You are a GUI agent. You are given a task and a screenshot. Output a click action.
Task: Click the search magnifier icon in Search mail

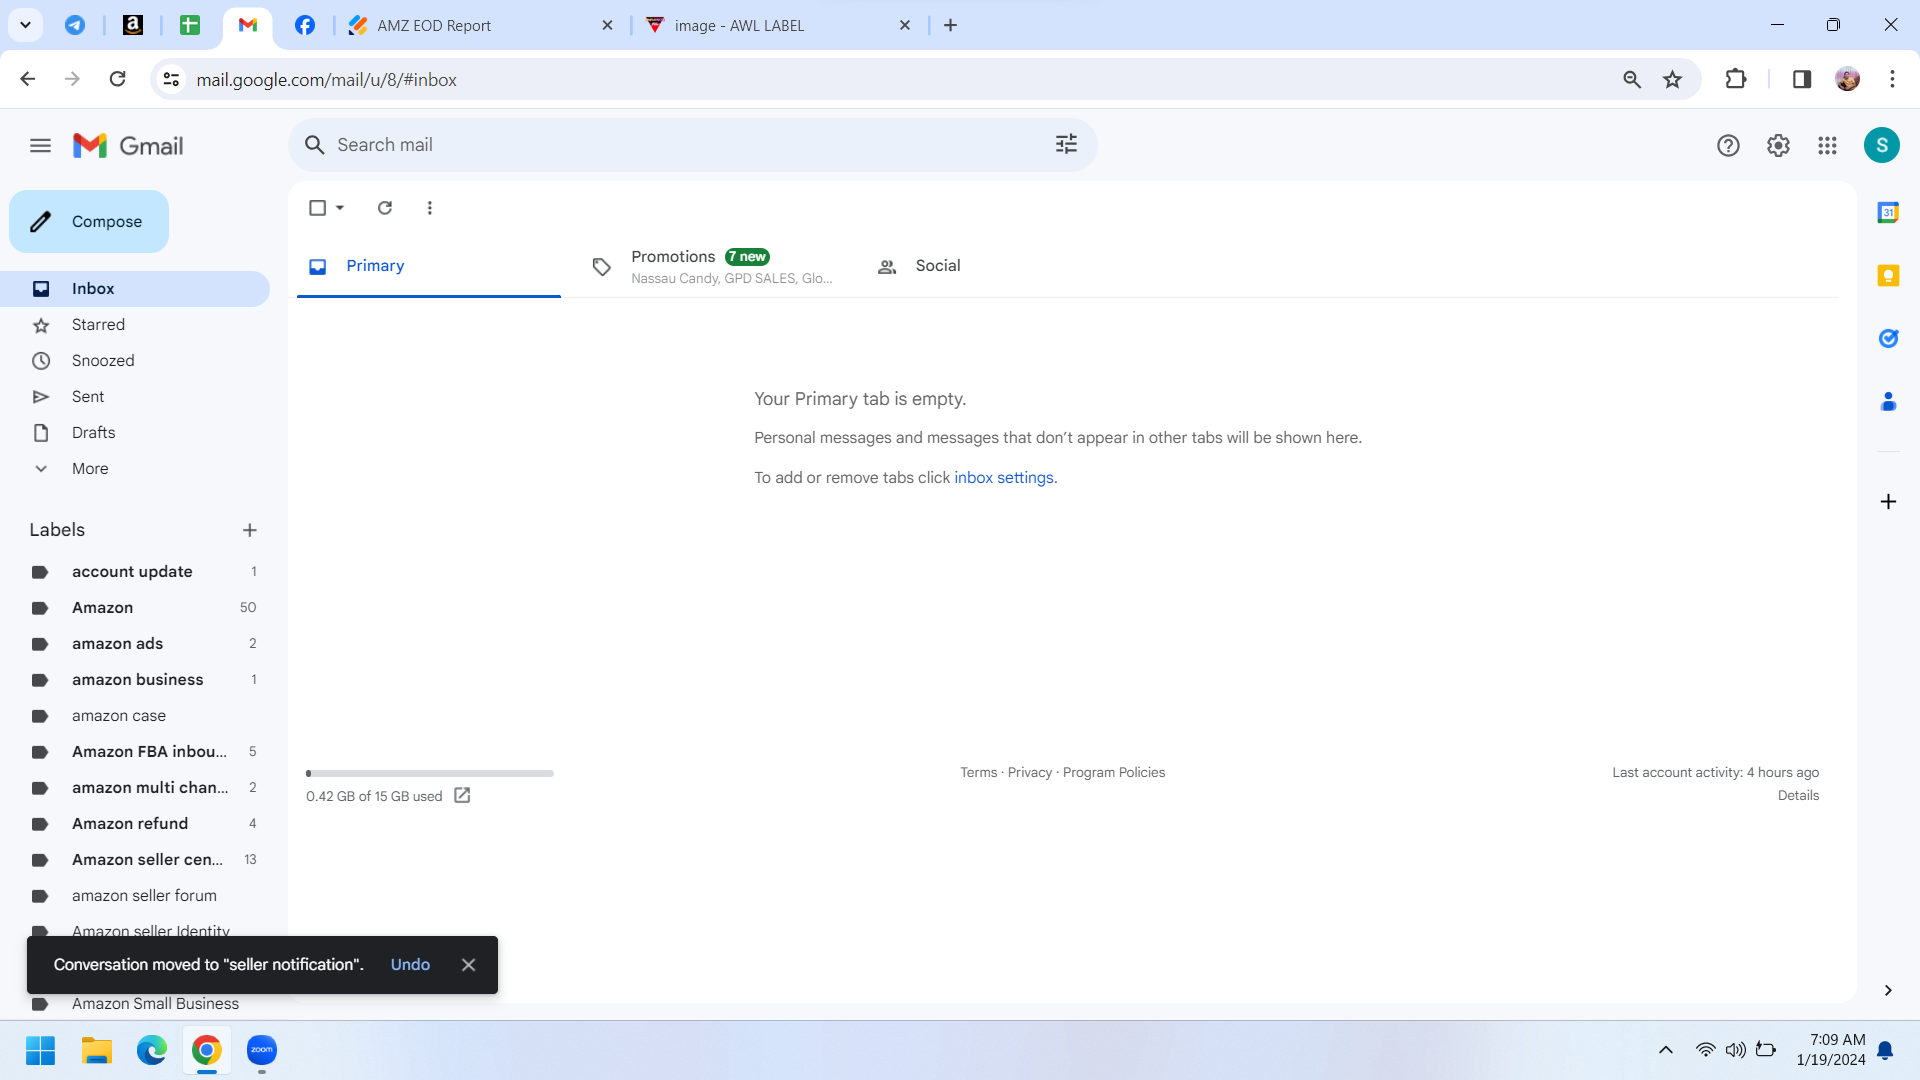click(x=314, y=145)
